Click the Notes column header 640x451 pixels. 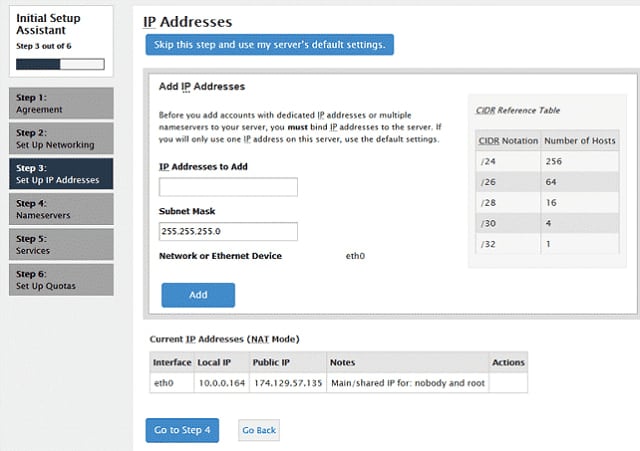point(342,362)
